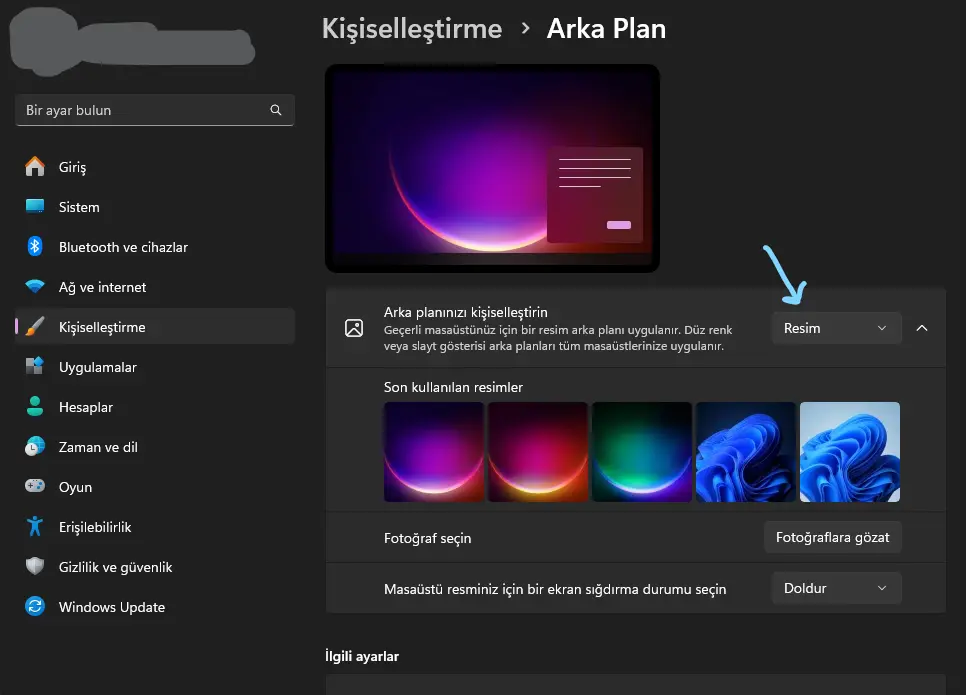Screen dimensions: 966x695
Task: Click the Arka Plan page title
Action: [606, 29]
